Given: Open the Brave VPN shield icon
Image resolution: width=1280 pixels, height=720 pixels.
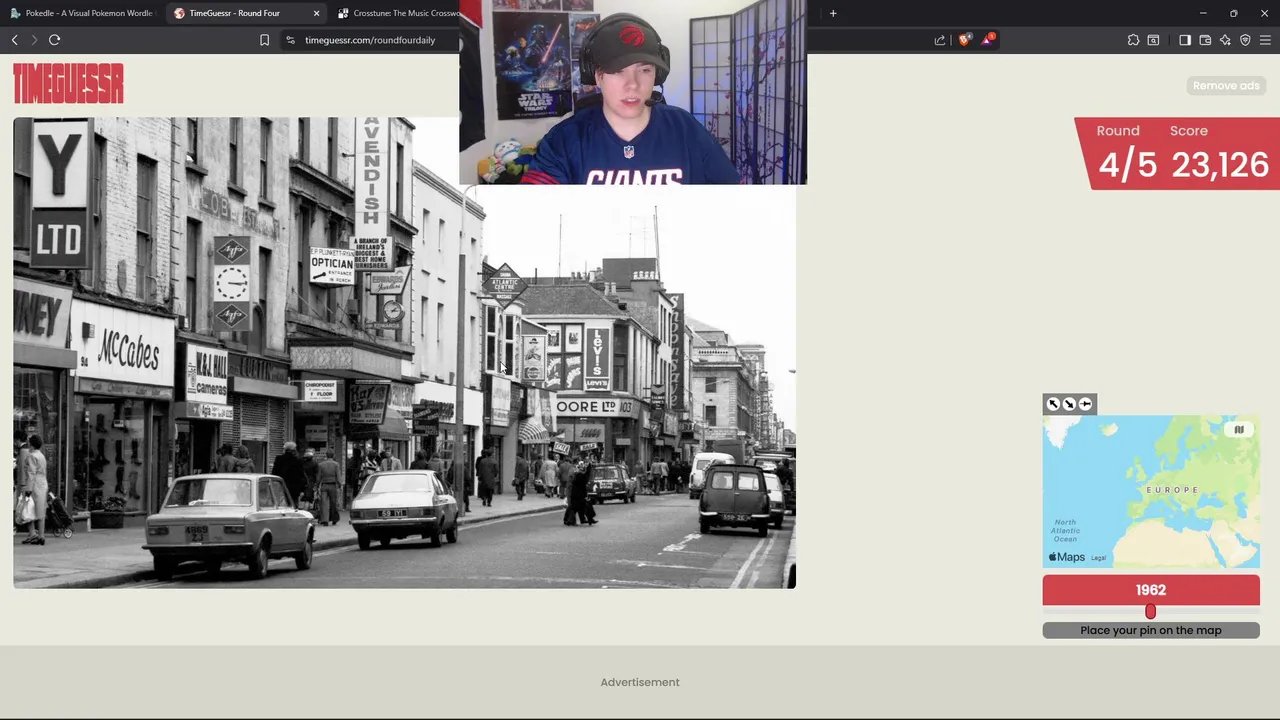Looking at the screenshot, I should [1245, 40].
